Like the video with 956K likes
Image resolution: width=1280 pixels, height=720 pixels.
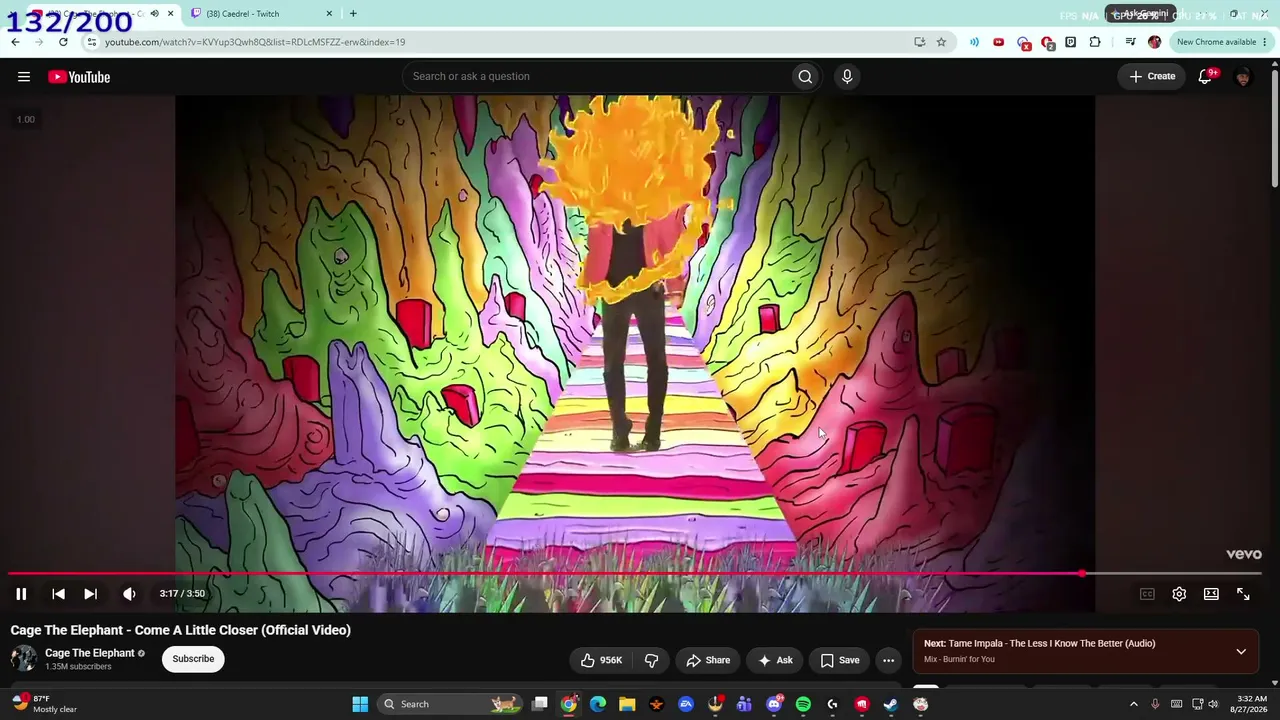point(601,660)
